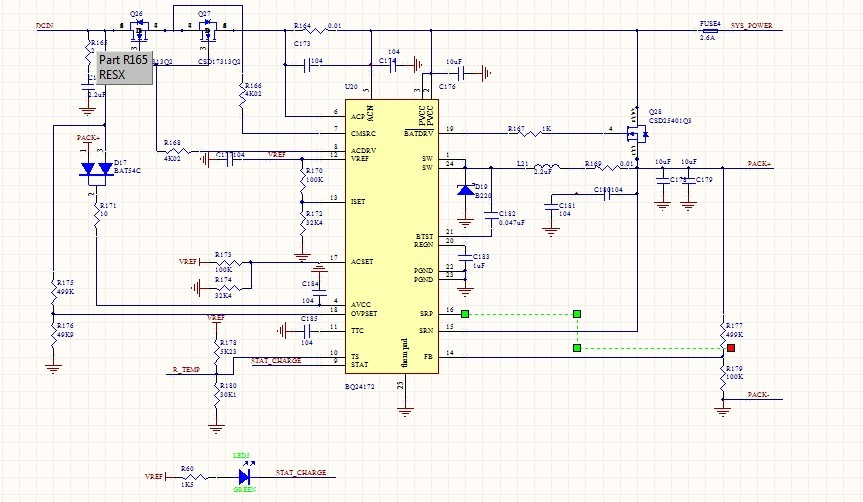
Task: Click the U20 designator text
Action: (351, 87)
